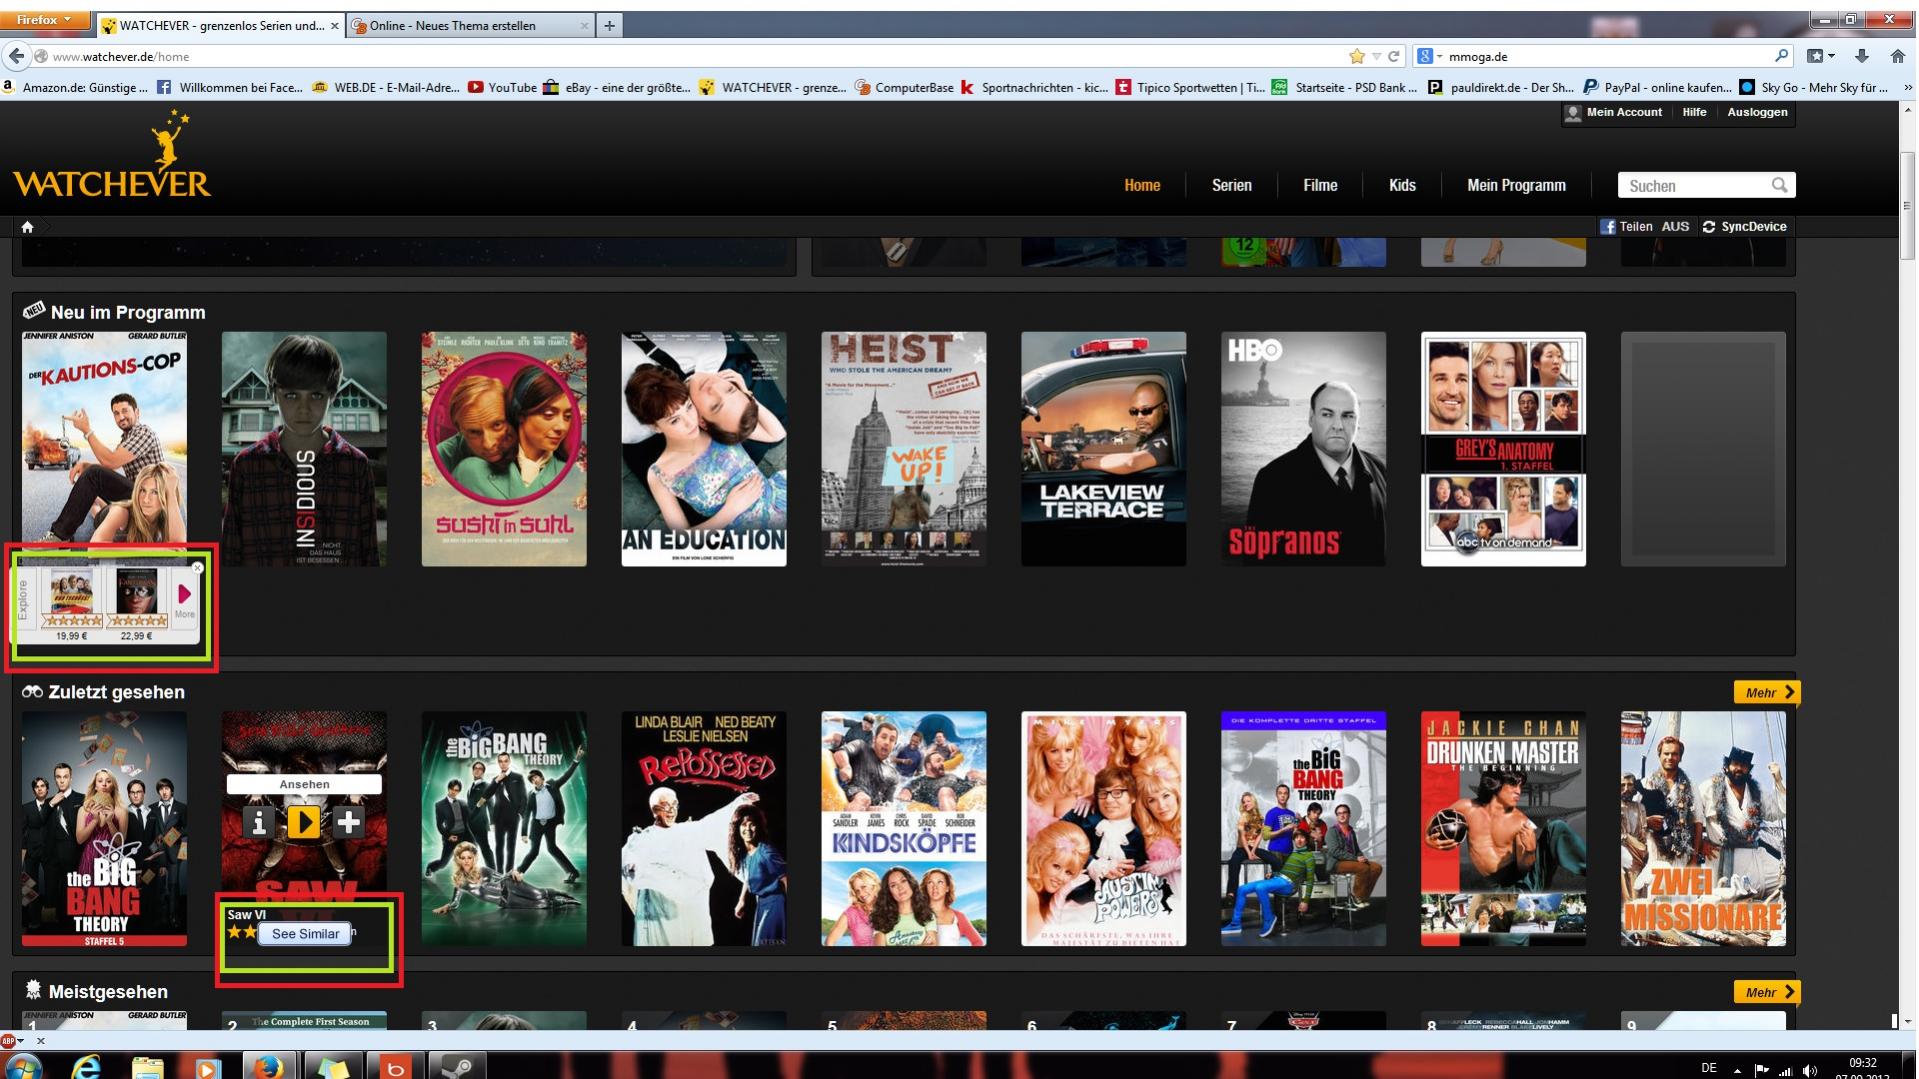Click the search magnifier icon
Image resolution: width=1919 pixels, height=1079 pixels.
coord(1779,185)
